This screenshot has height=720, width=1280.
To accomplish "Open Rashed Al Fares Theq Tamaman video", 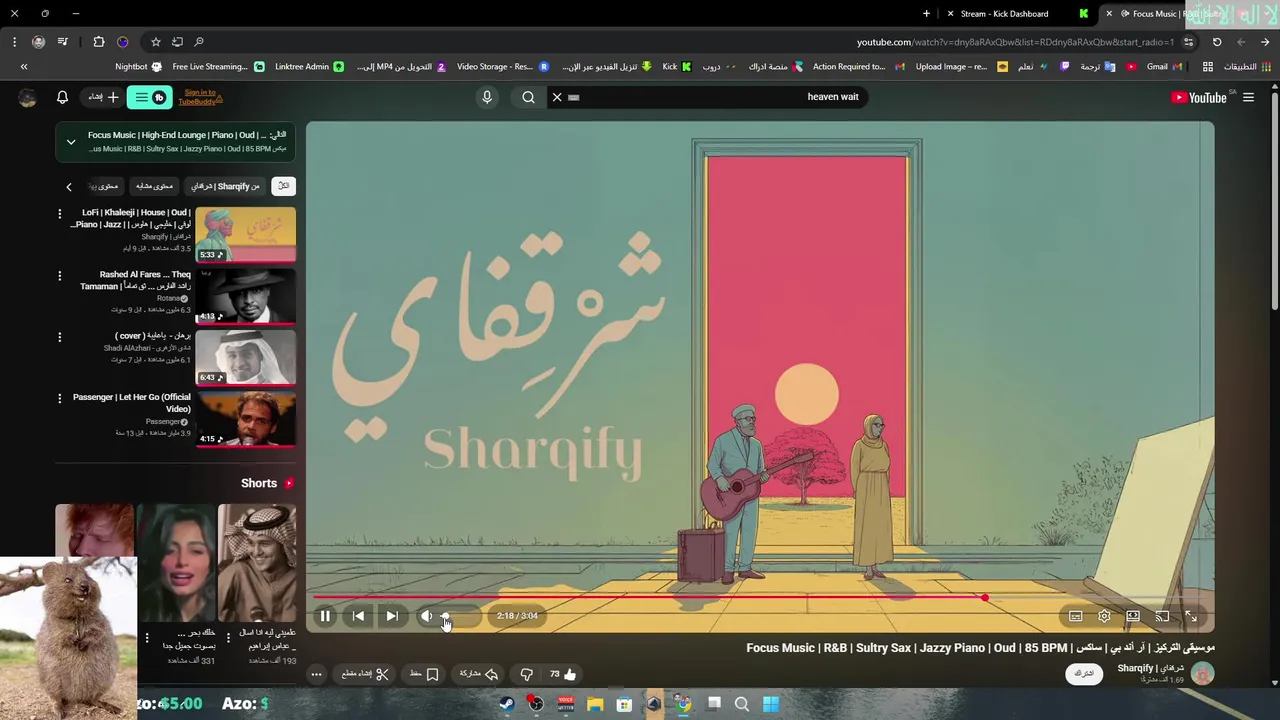I will [245, 296].
